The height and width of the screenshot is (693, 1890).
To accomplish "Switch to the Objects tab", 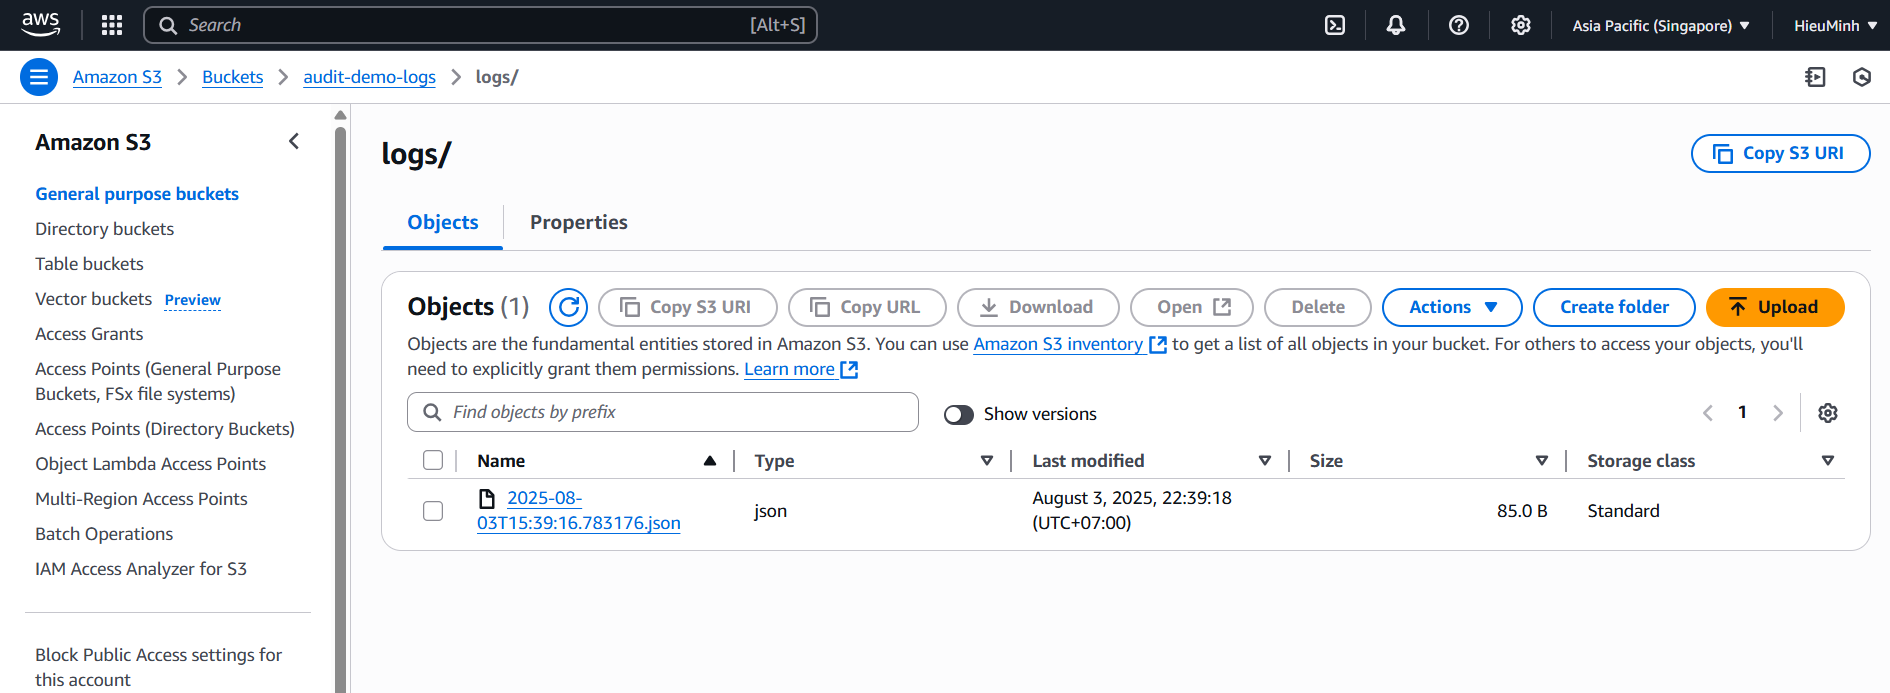I will 443,222.
